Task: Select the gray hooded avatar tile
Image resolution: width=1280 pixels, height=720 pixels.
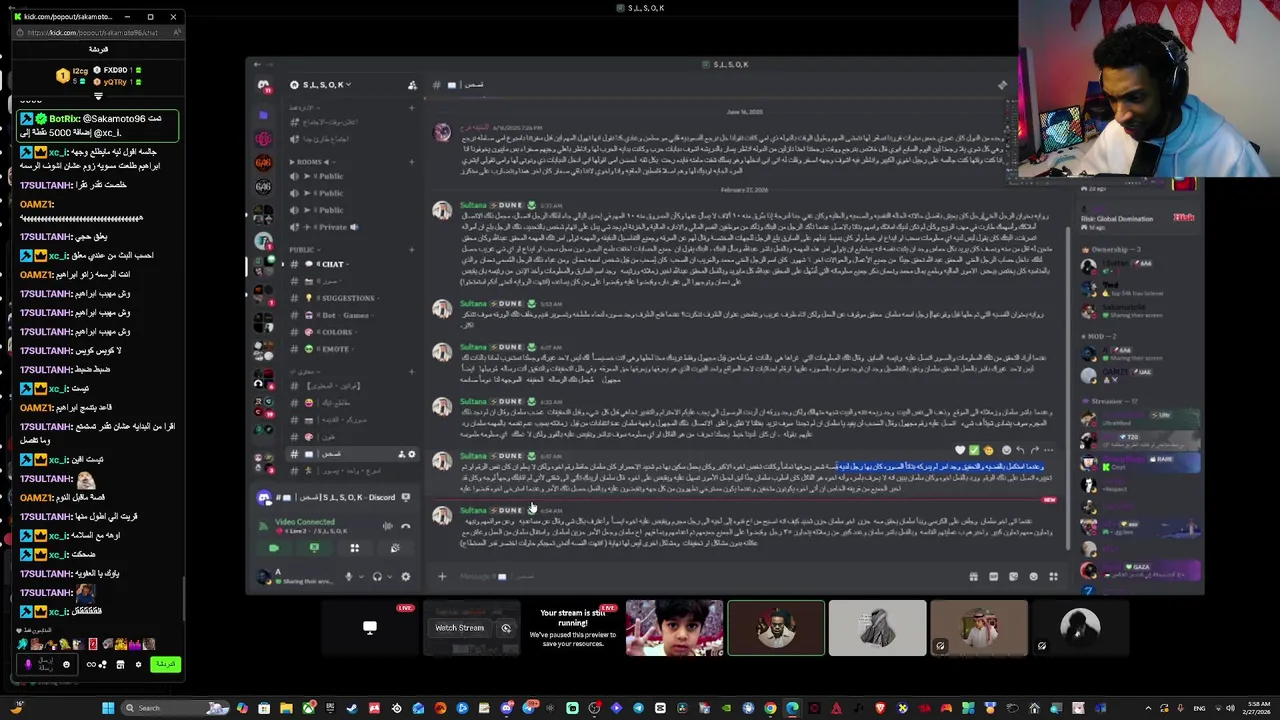Action: [877, 627]
